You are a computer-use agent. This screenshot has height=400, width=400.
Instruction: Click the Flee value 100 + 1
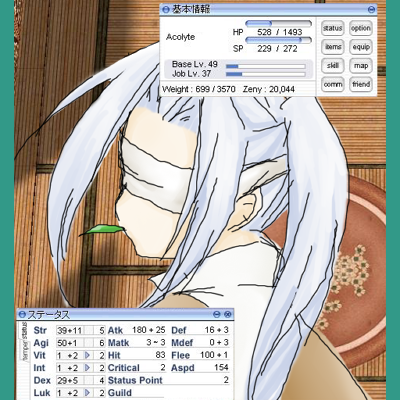214,355
